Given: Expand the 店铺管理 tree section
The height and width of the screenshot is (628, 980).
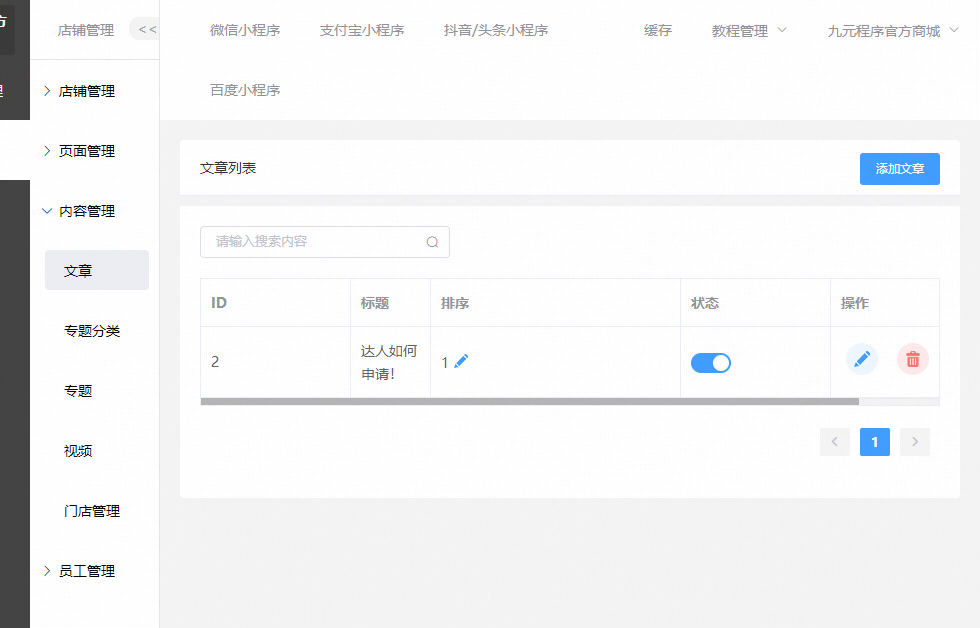Looking at the screenshot, I should coord(86,91).
